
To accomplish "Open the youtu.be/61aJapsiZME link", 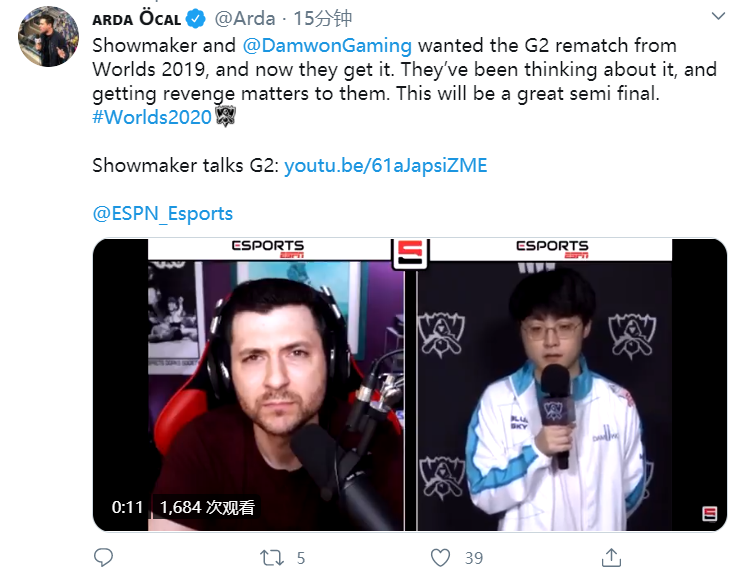I will [x=386, y=165].
